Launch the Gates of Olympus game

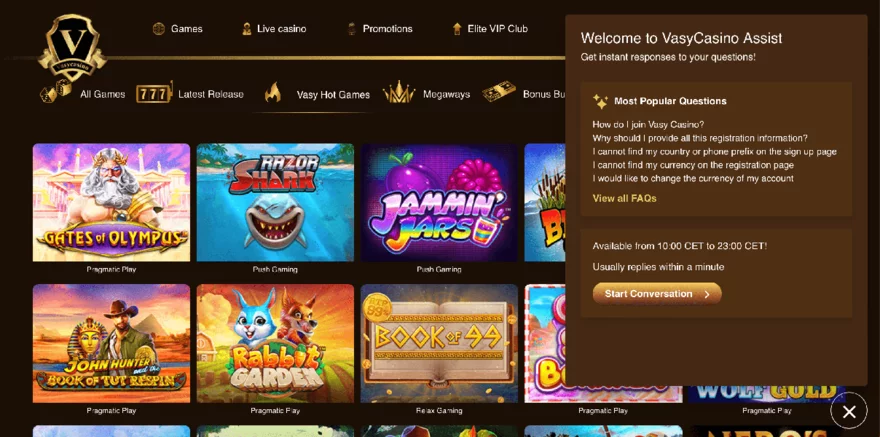coord(111,203)
